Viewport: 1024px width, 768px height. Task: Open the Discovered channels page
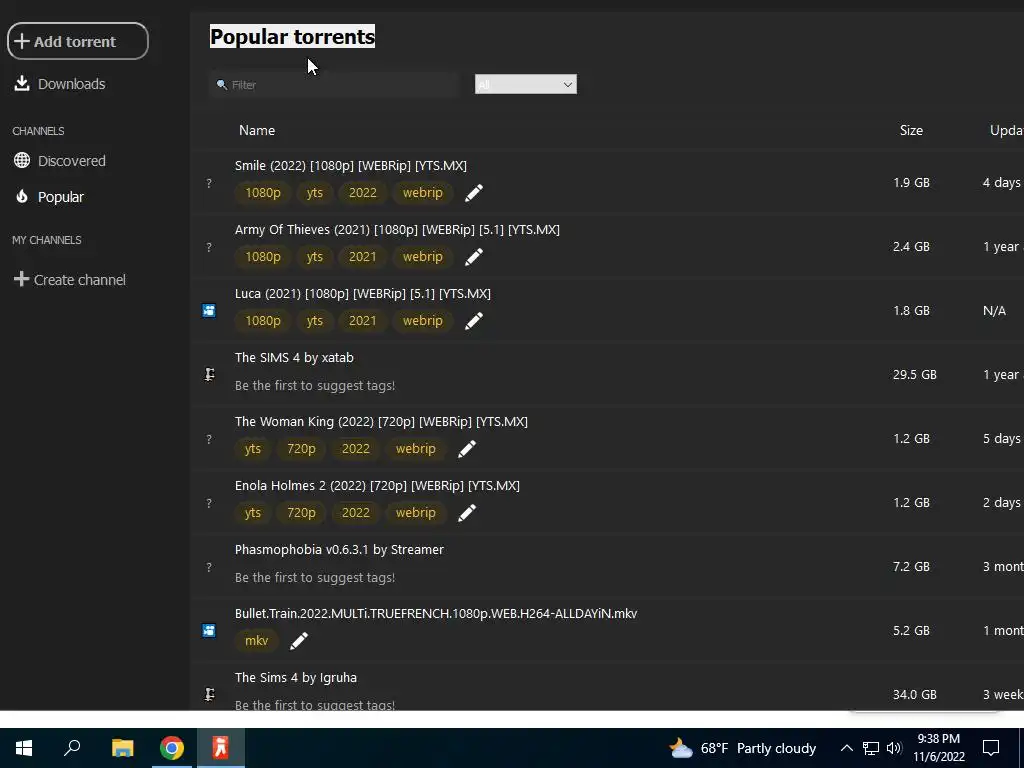(59, 161)
